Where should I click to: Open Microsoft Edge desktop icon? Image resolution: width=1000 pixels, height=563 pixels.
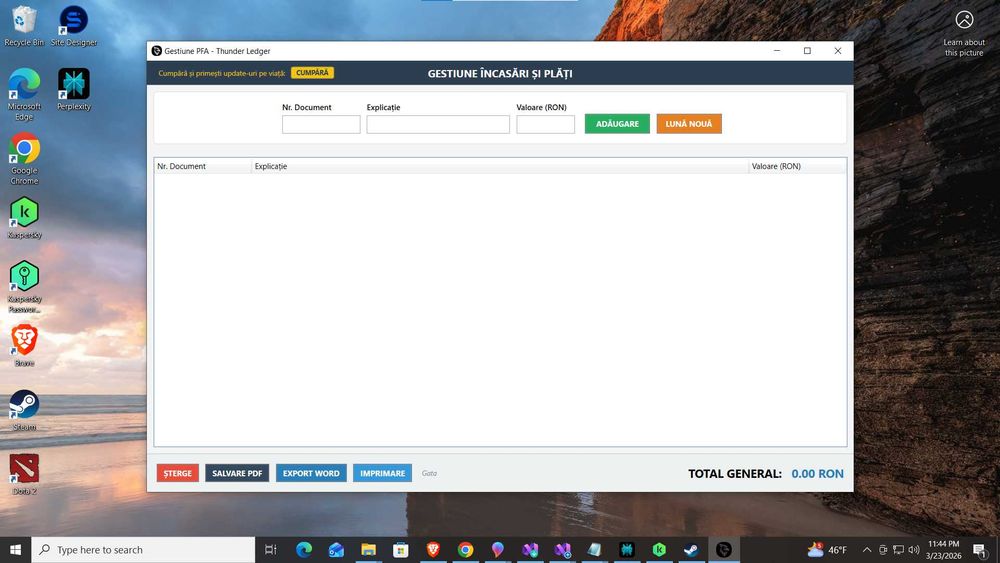point(24,94)
